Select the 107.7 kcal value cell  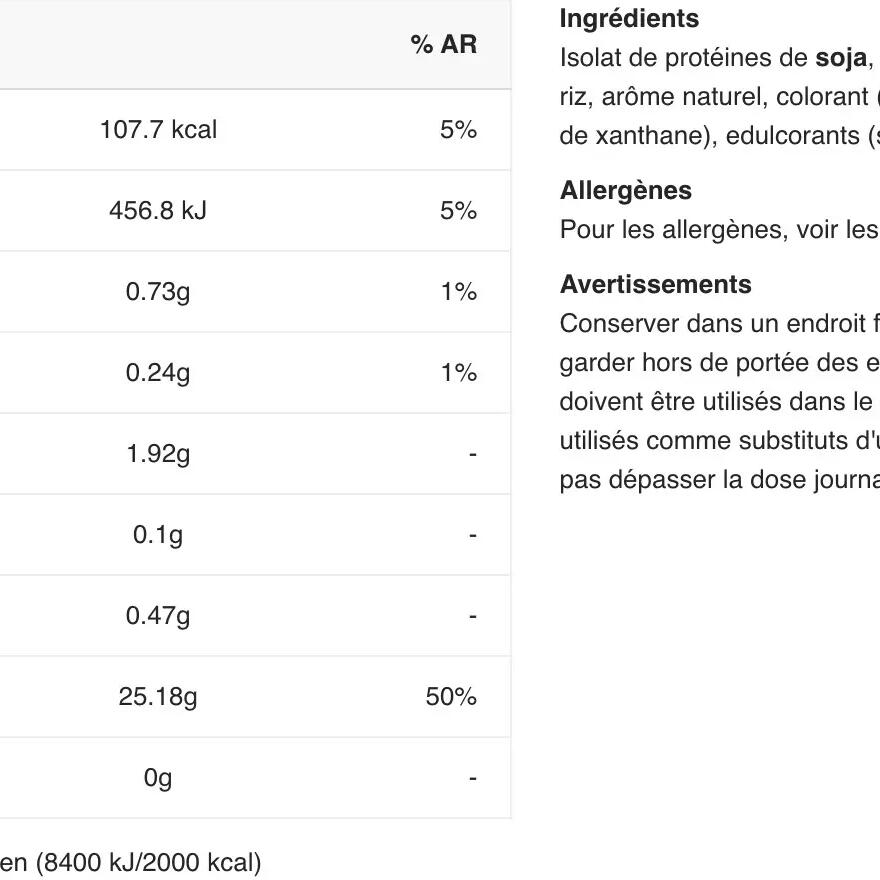point(158,130)
